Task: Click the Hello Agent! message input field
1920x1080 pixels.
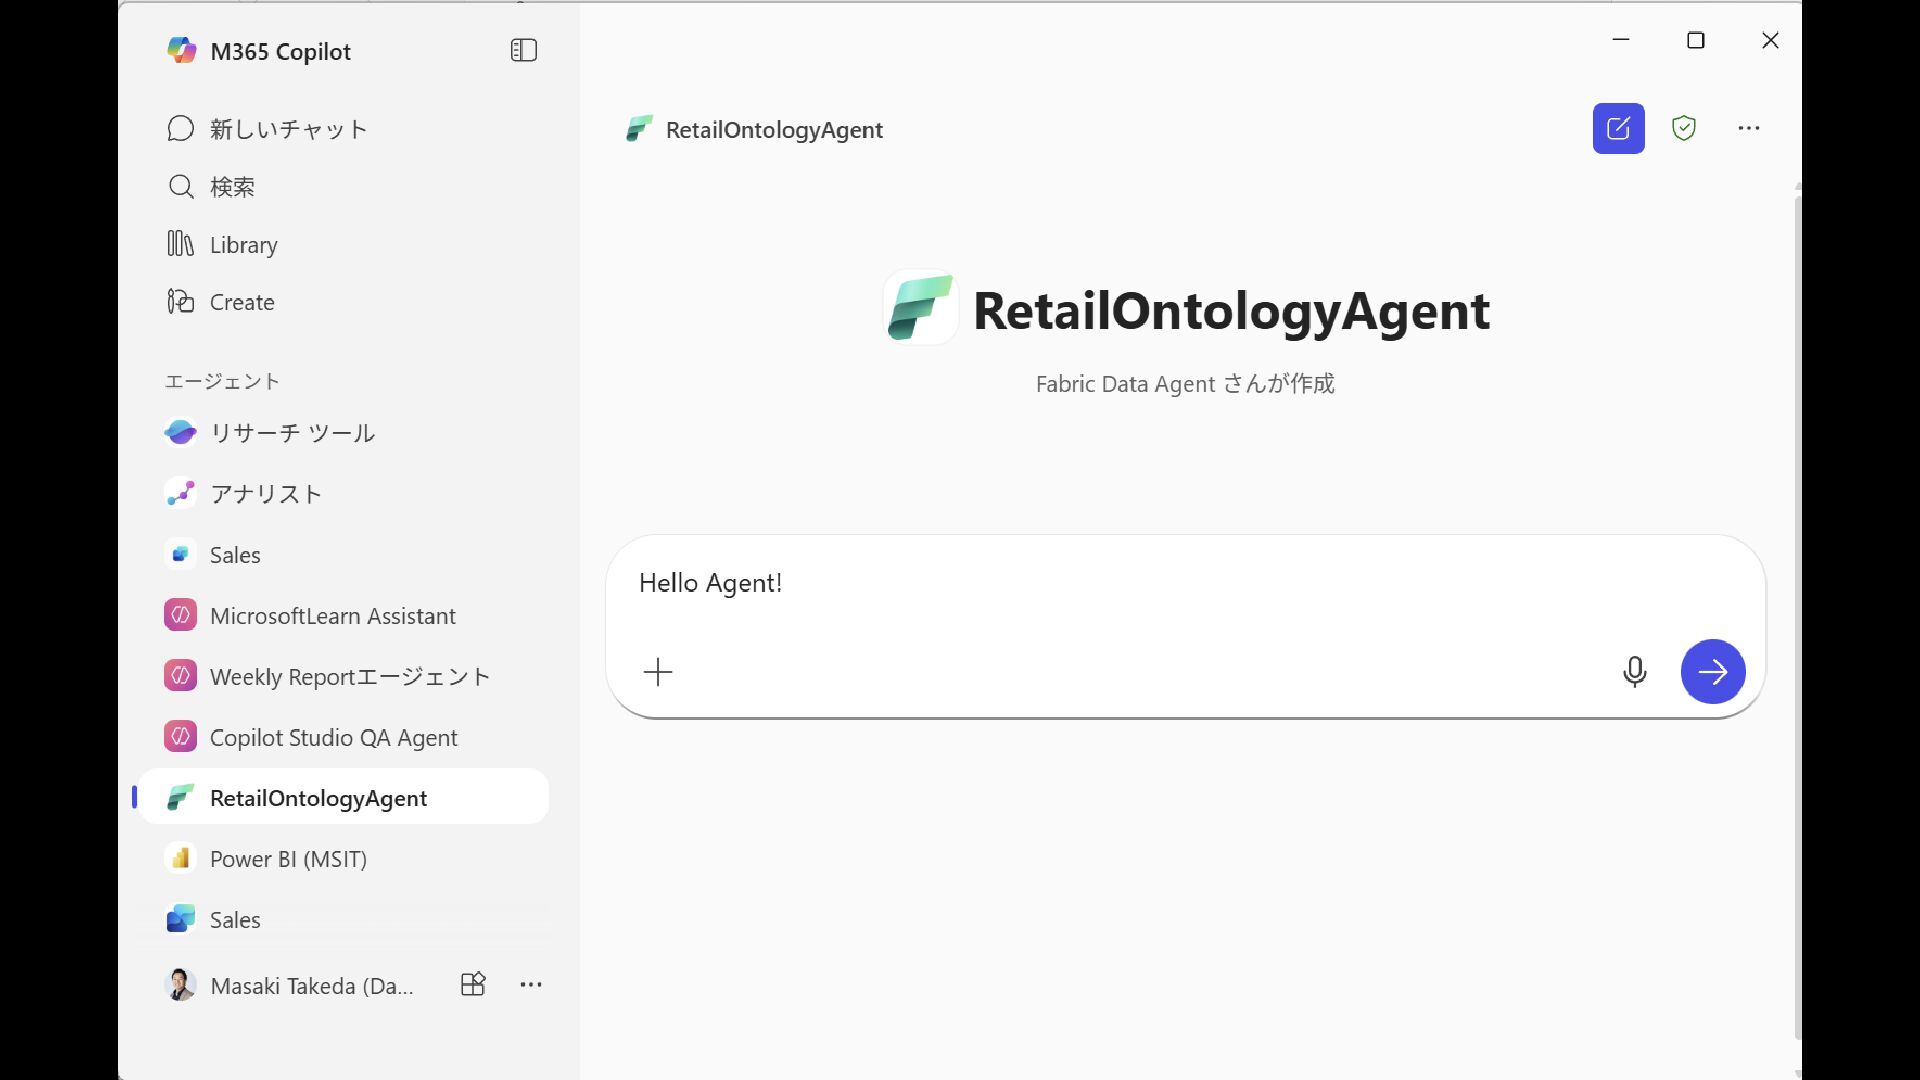Action: coord(1100,584)
